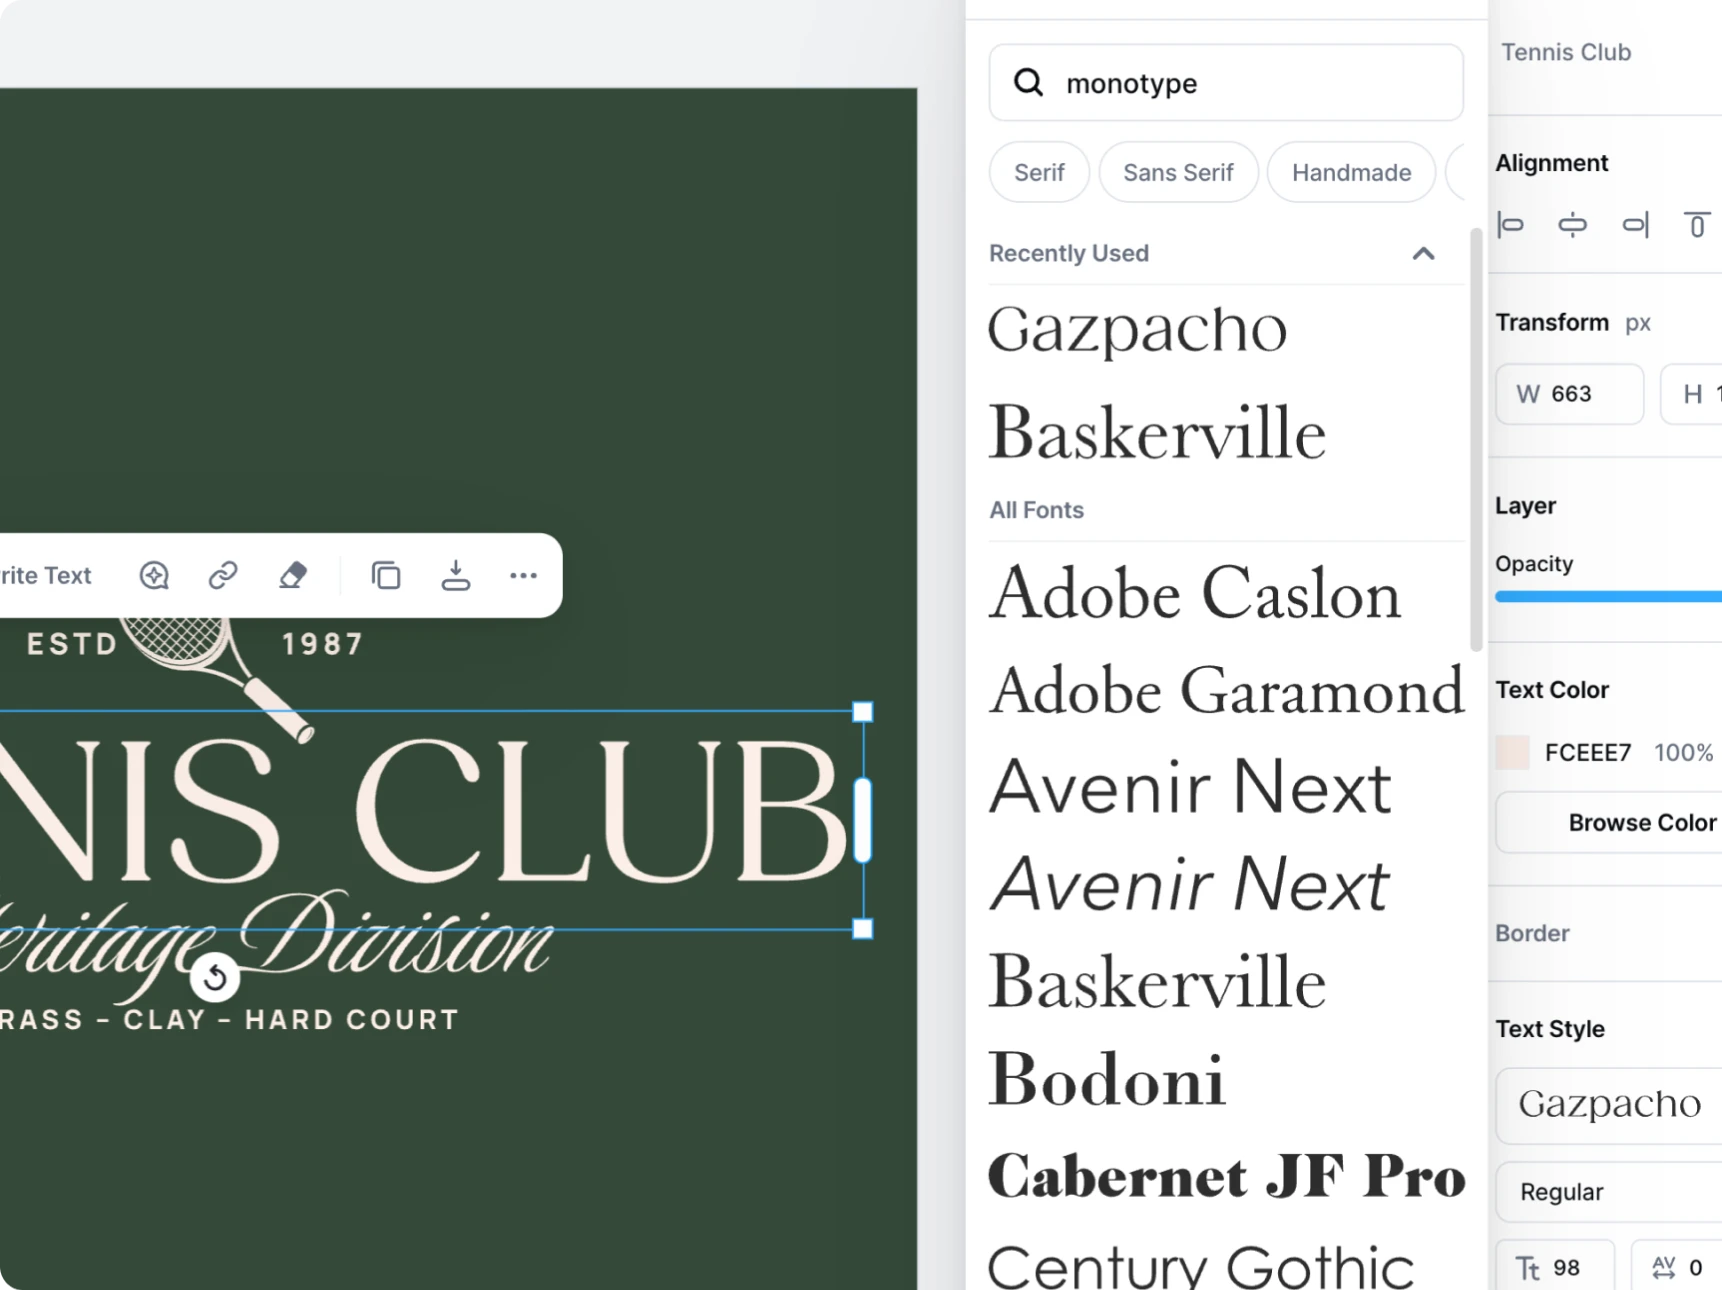The width and height of the screenshot is (1722, 1290).
Task: Align the text layer to the top
Action: (x=1696, y=225)
